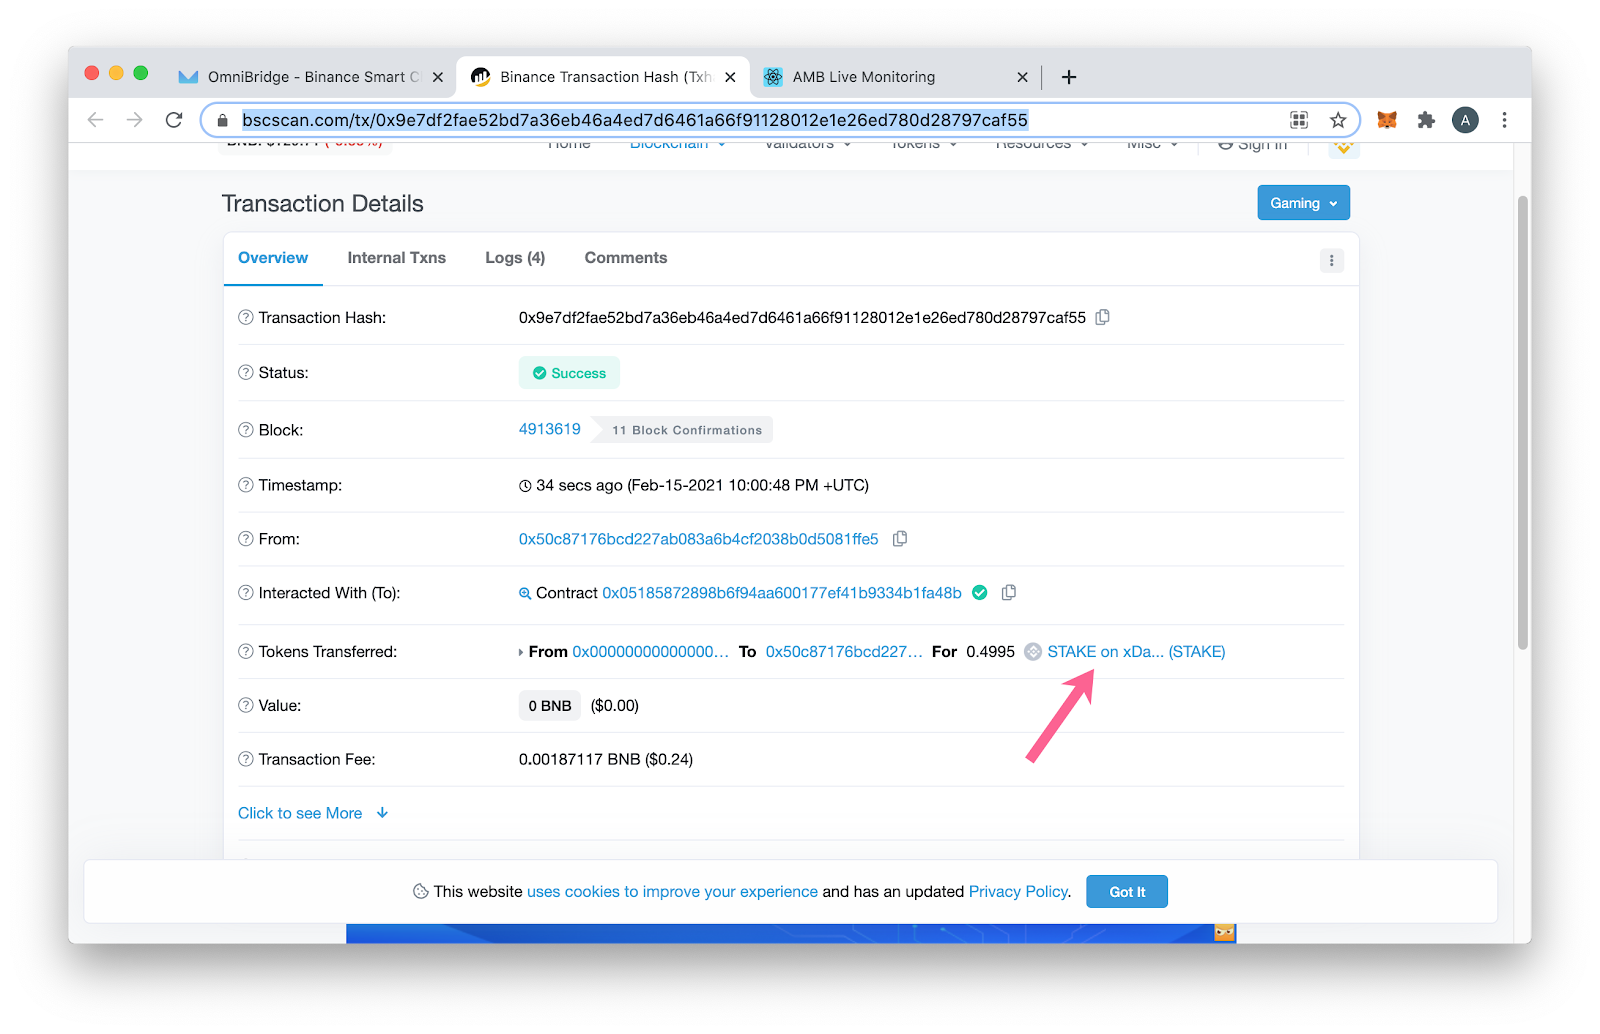Image resolution: width=1600 pixels, height=1034 pixels.
Task: Open the Privacy Policy link
Action: pos(1018,891)
